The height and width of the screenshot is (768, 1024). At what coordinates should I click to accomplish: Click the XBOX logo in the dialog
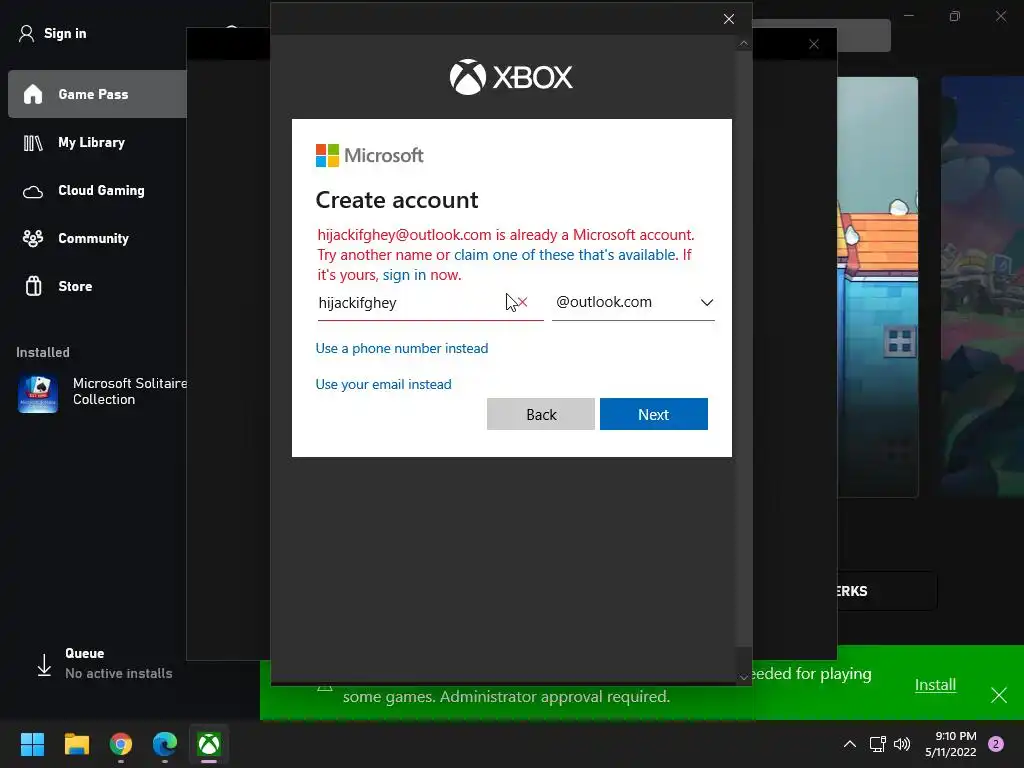pyautogui.click(x=511, y=77)
